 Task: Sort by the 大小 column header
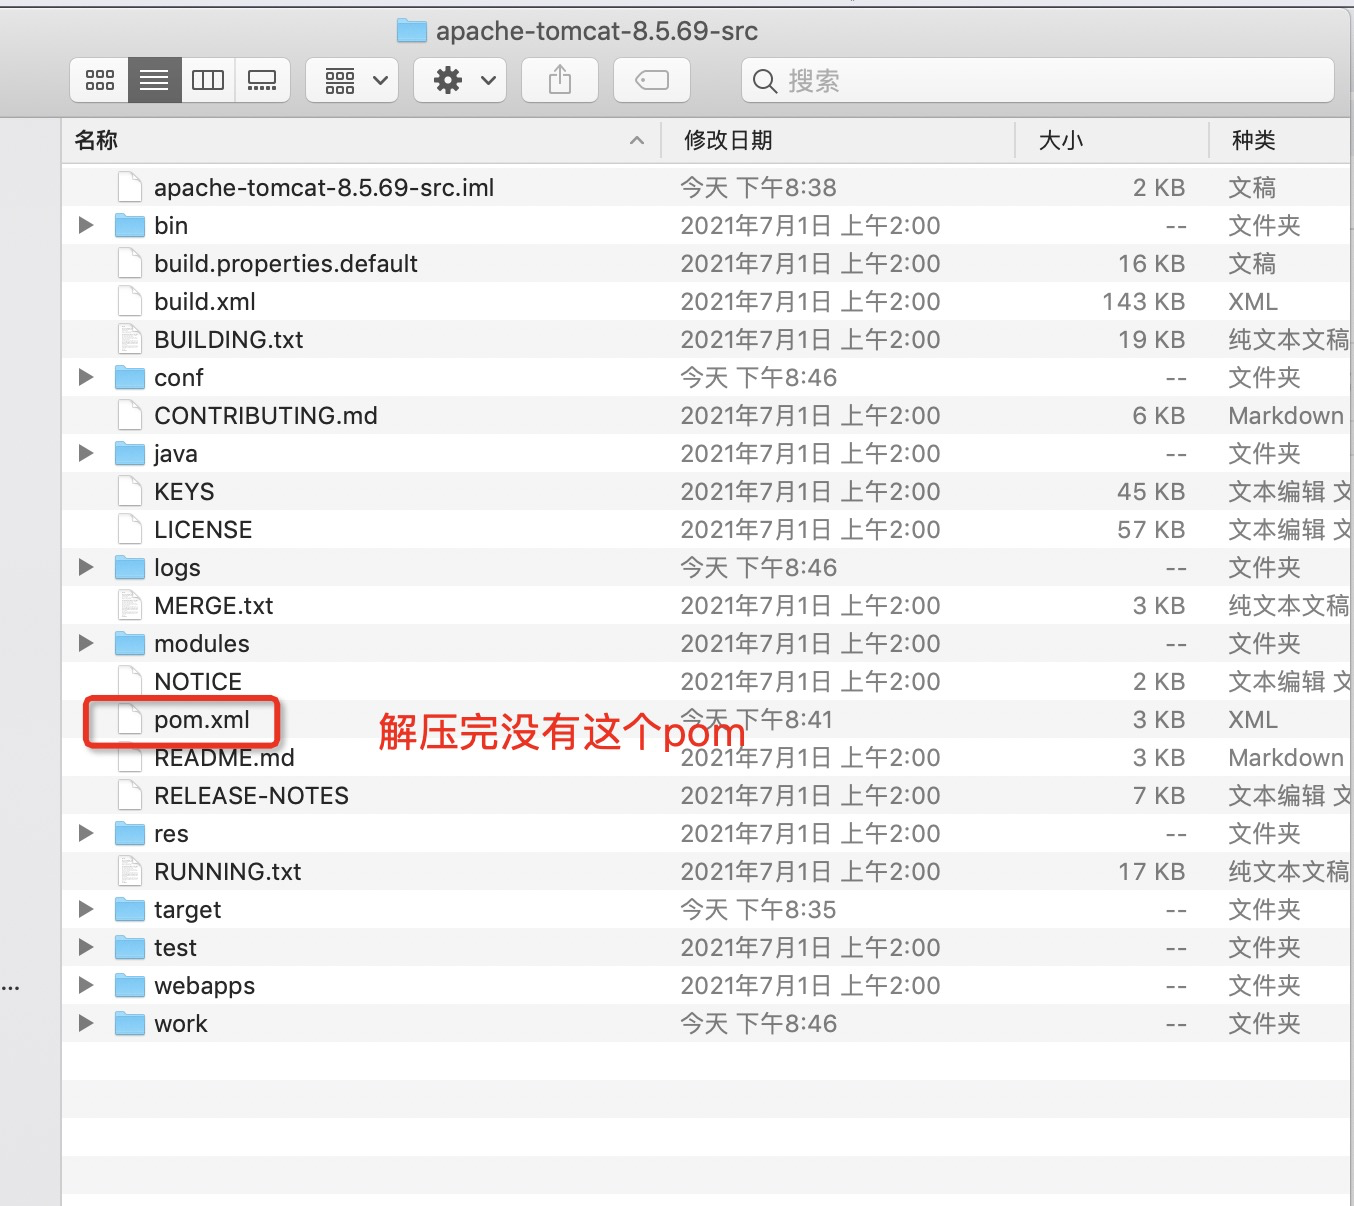click(1112, 141)
